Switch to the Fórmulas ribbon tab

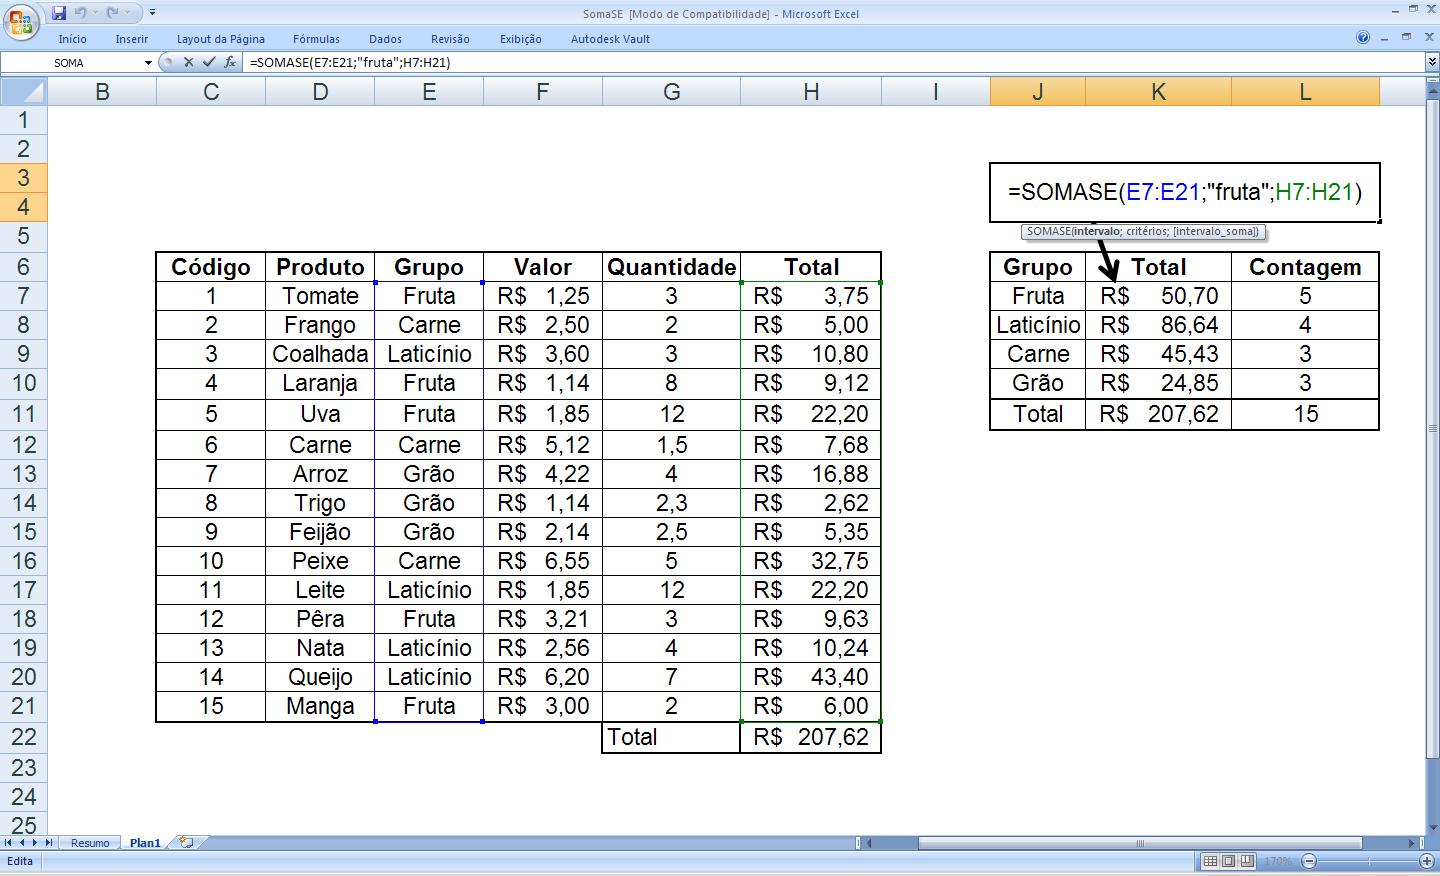tap(316, 38)
